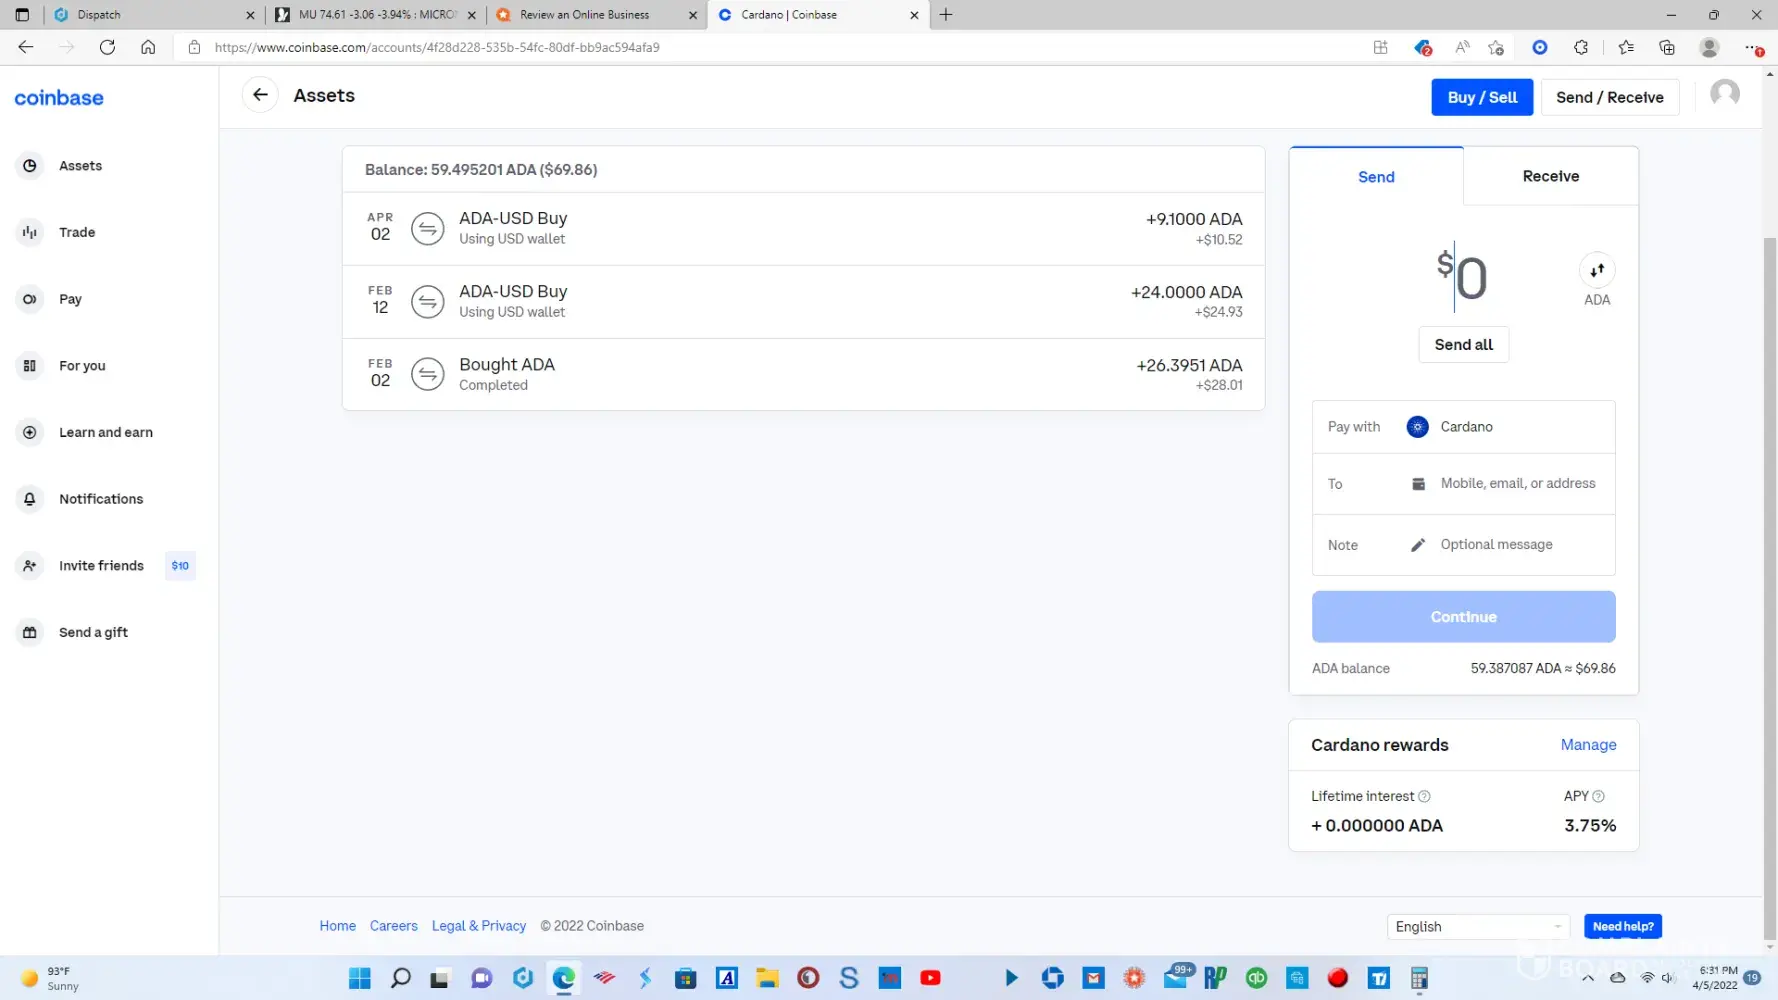This screenshot has width=1778, height=1000.
Task: Switch to the Receive tab
Action: point(1550,176)
